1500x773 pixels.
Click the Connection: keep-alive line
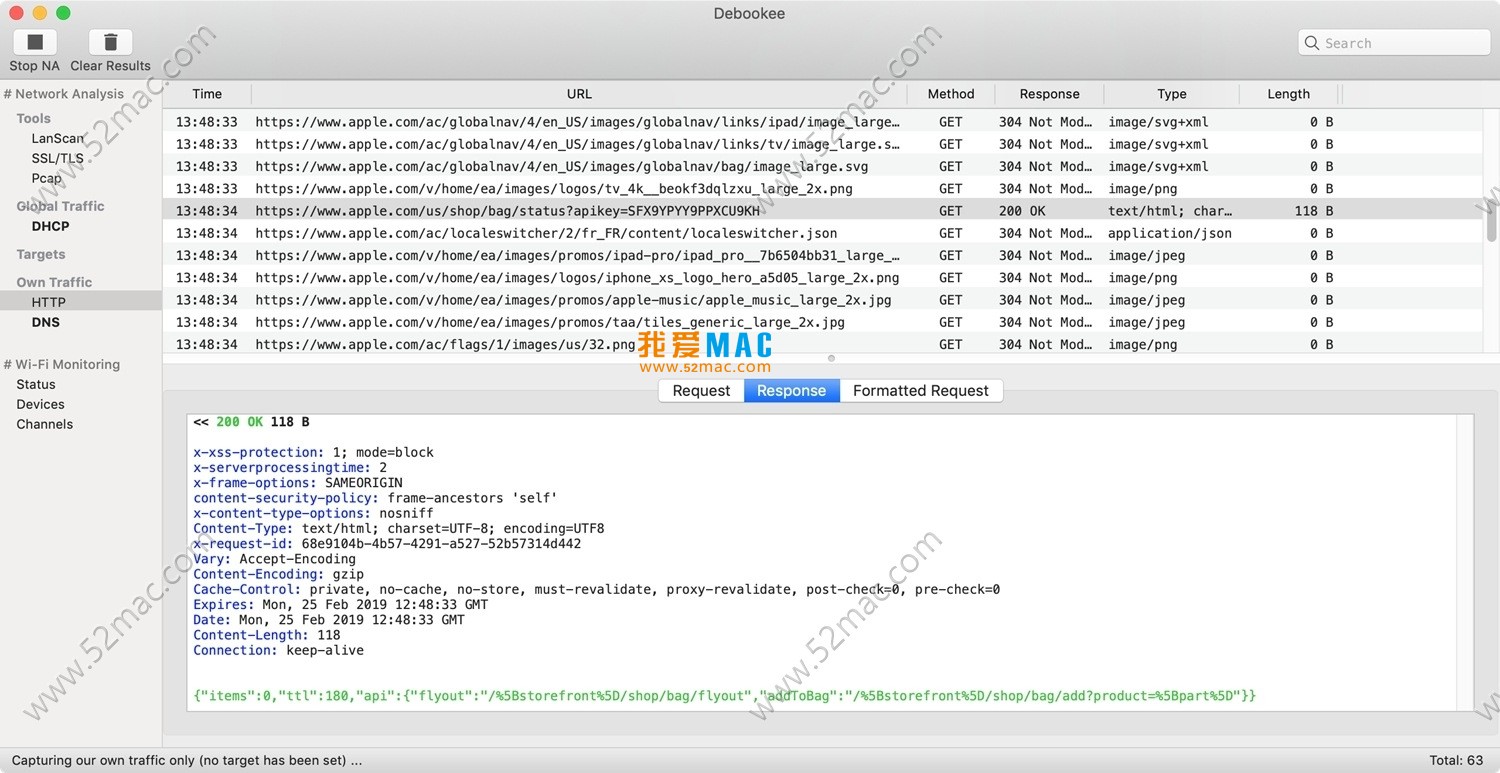[278, 650]
